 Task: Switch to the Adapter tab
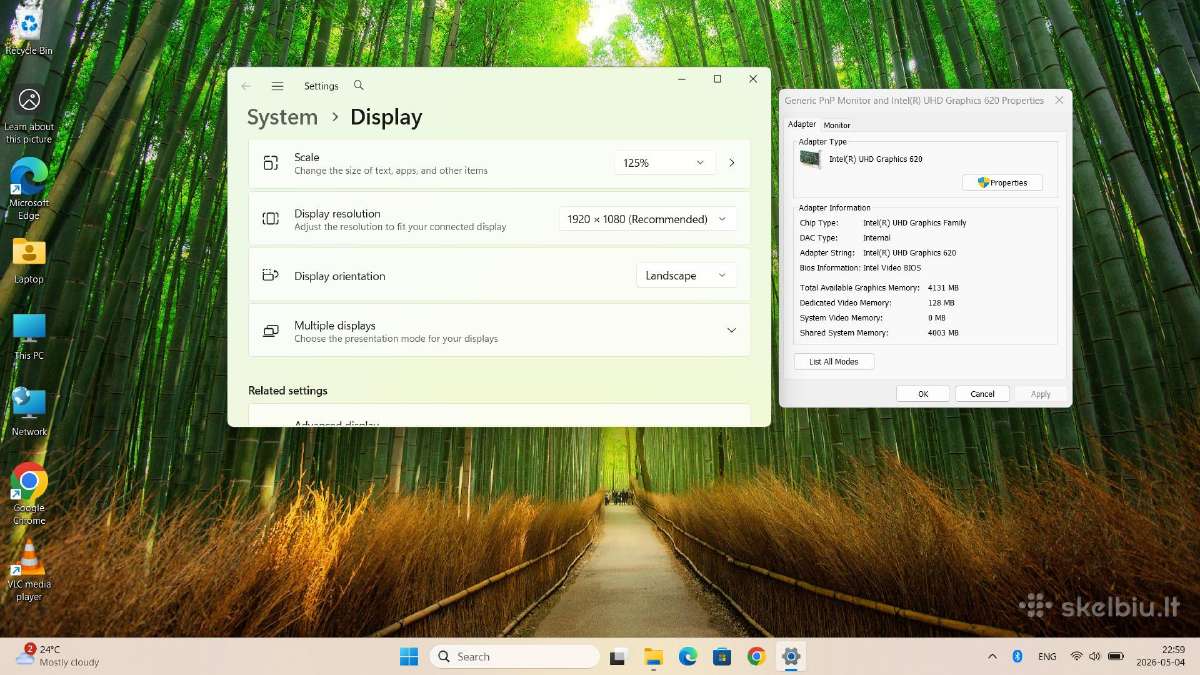coord(802,124)
